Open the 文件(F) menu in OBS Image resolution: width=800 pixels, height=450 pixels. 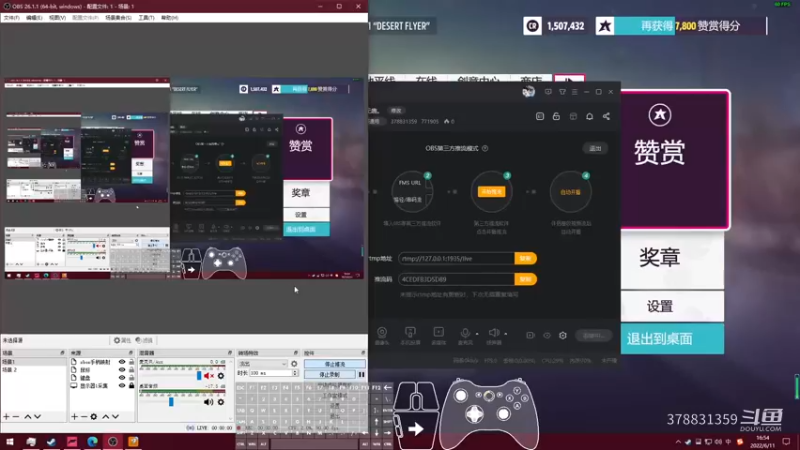point(11,18)
